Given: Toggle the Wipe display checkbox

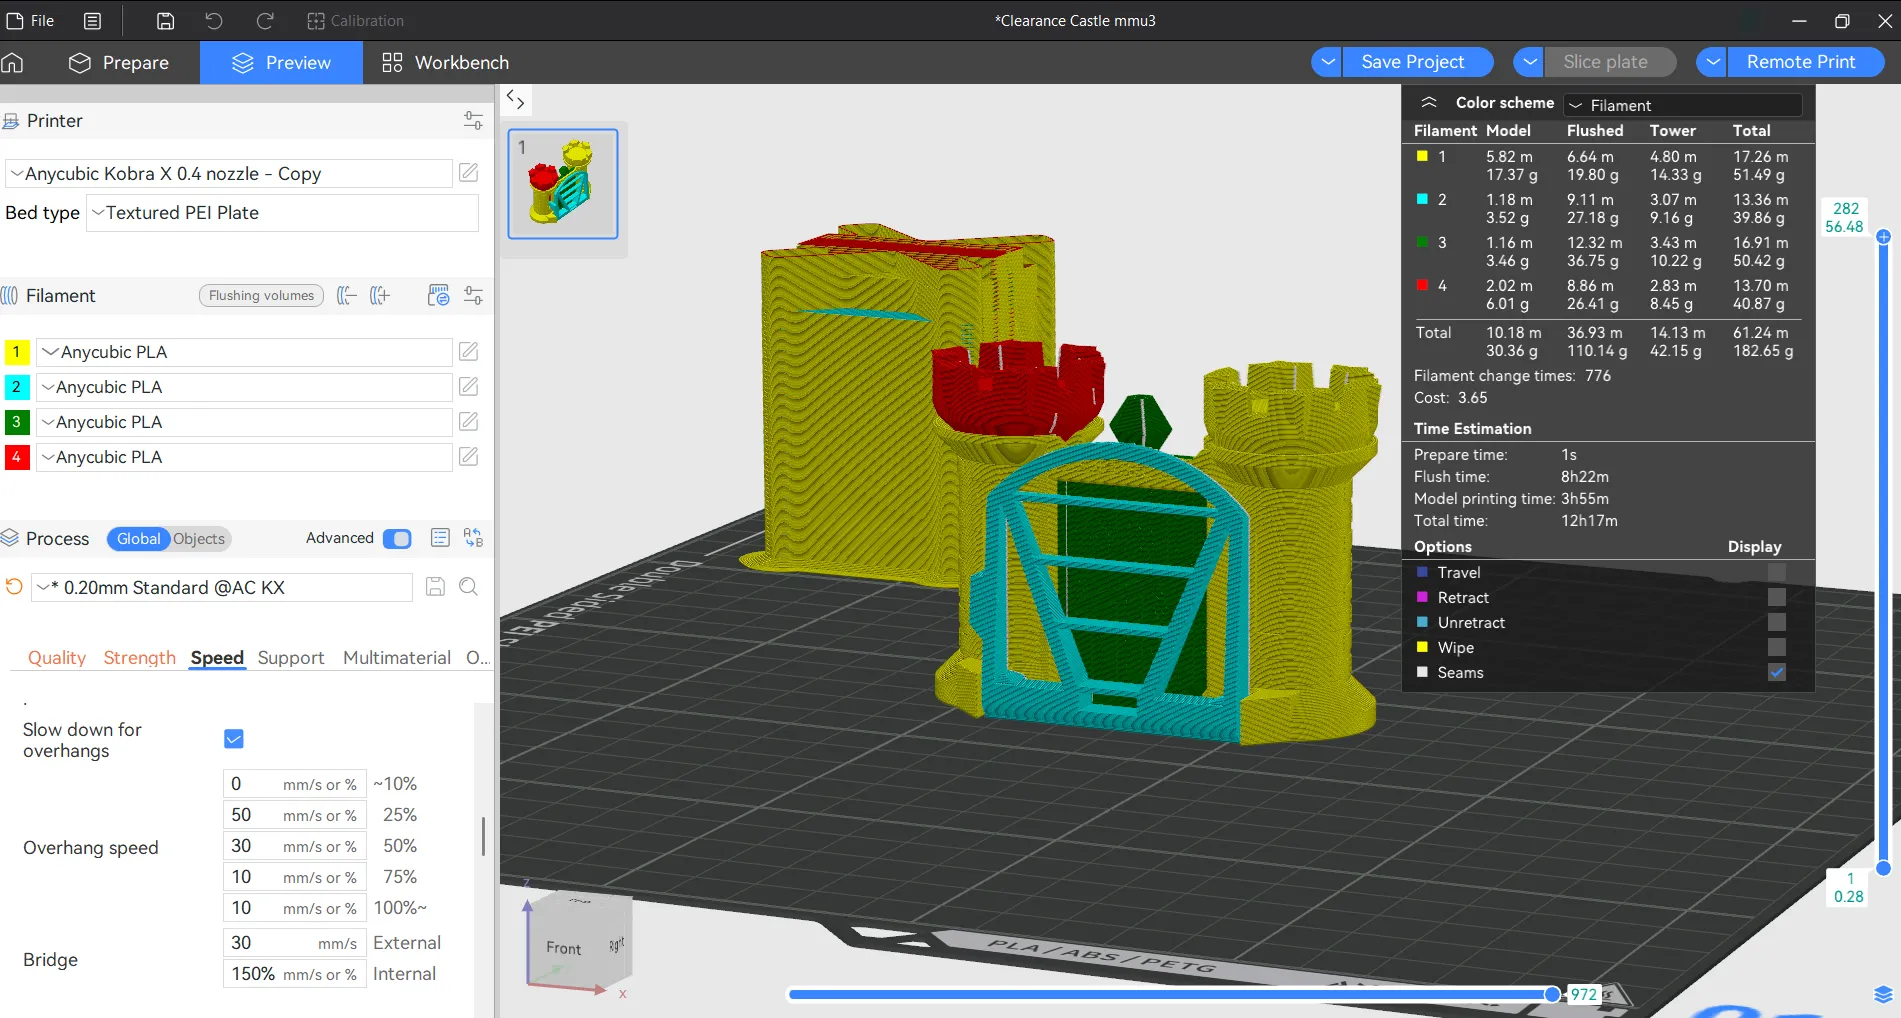Looking at the screenshot, I should tap(1777, 647).
